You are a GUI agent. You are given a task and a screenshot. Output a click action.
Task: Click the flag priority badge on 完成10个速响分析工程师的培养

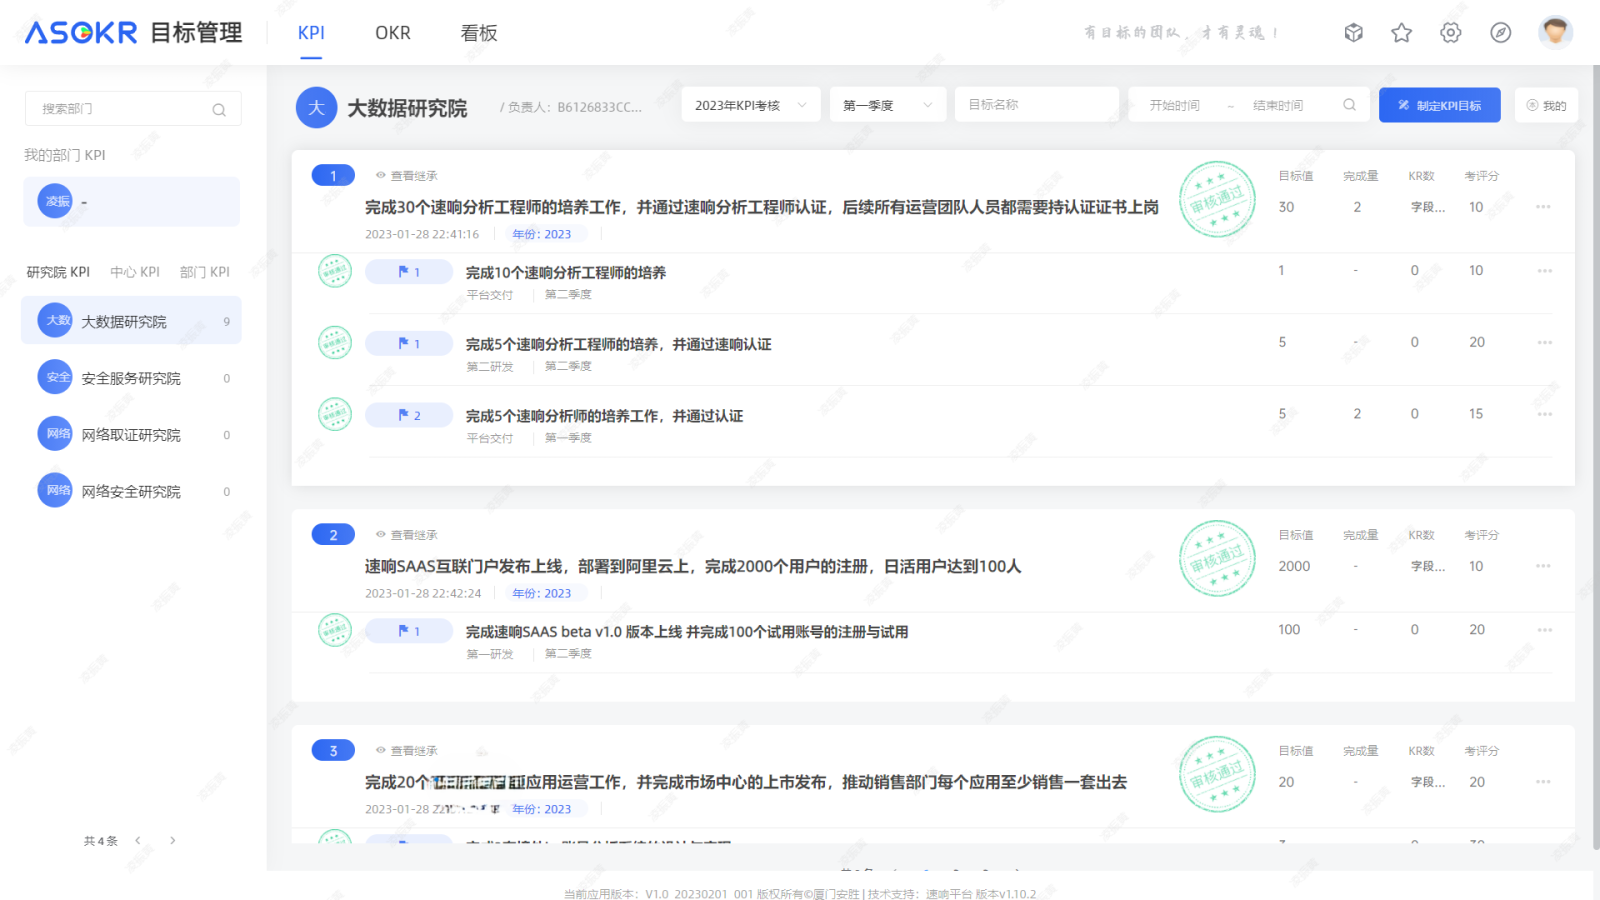409,272
